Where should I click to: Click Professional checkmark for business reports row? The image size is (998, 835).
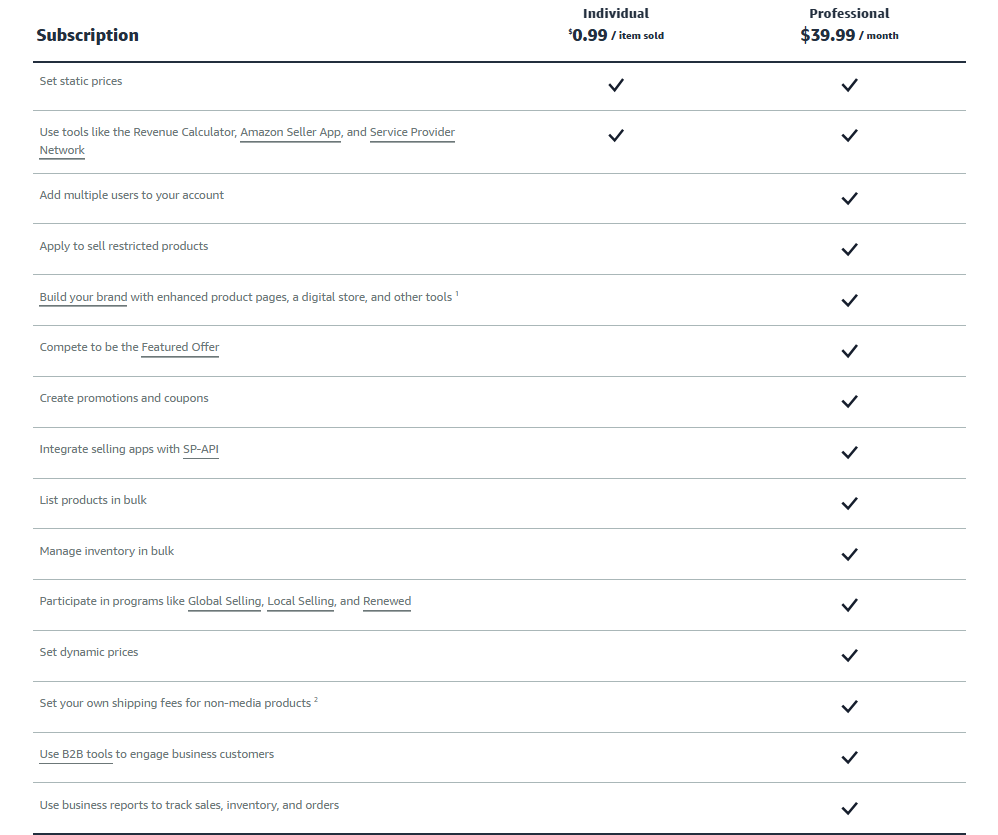click(849, 808)
